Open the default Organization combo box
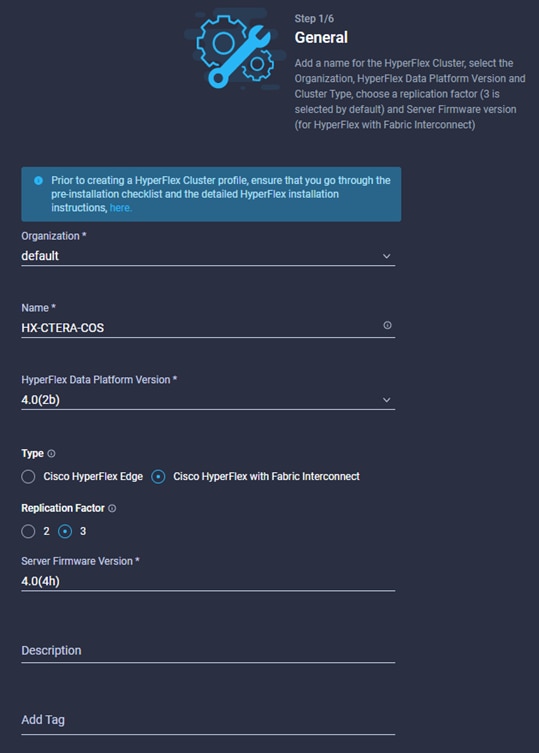Screen dimensions: 539x753 point(208,256)
